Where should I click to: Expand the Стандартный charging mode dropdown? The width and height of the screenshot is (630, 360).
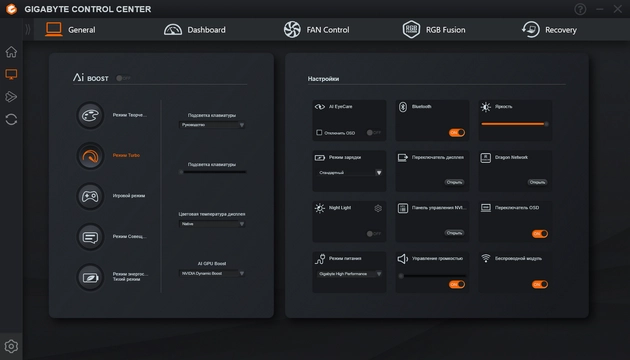click(x=349, y=173)
